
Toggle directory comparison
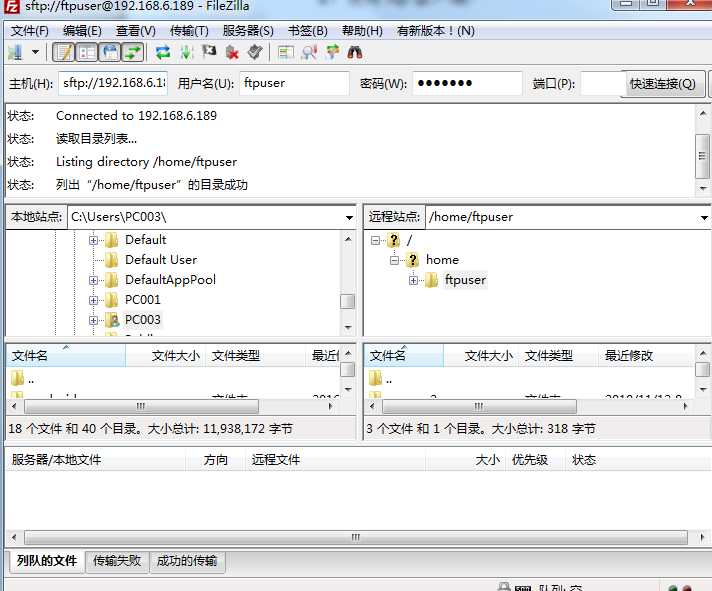309,52
